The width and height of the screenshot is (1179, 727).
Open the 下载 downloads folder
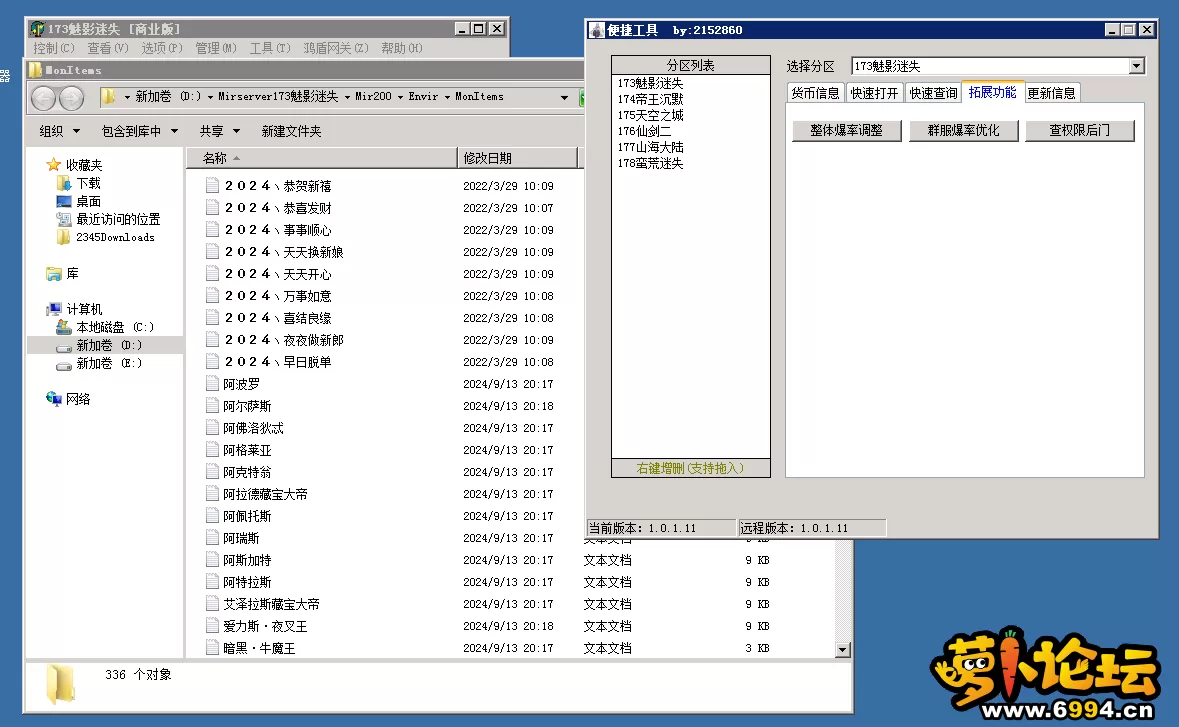pos(89,183)
